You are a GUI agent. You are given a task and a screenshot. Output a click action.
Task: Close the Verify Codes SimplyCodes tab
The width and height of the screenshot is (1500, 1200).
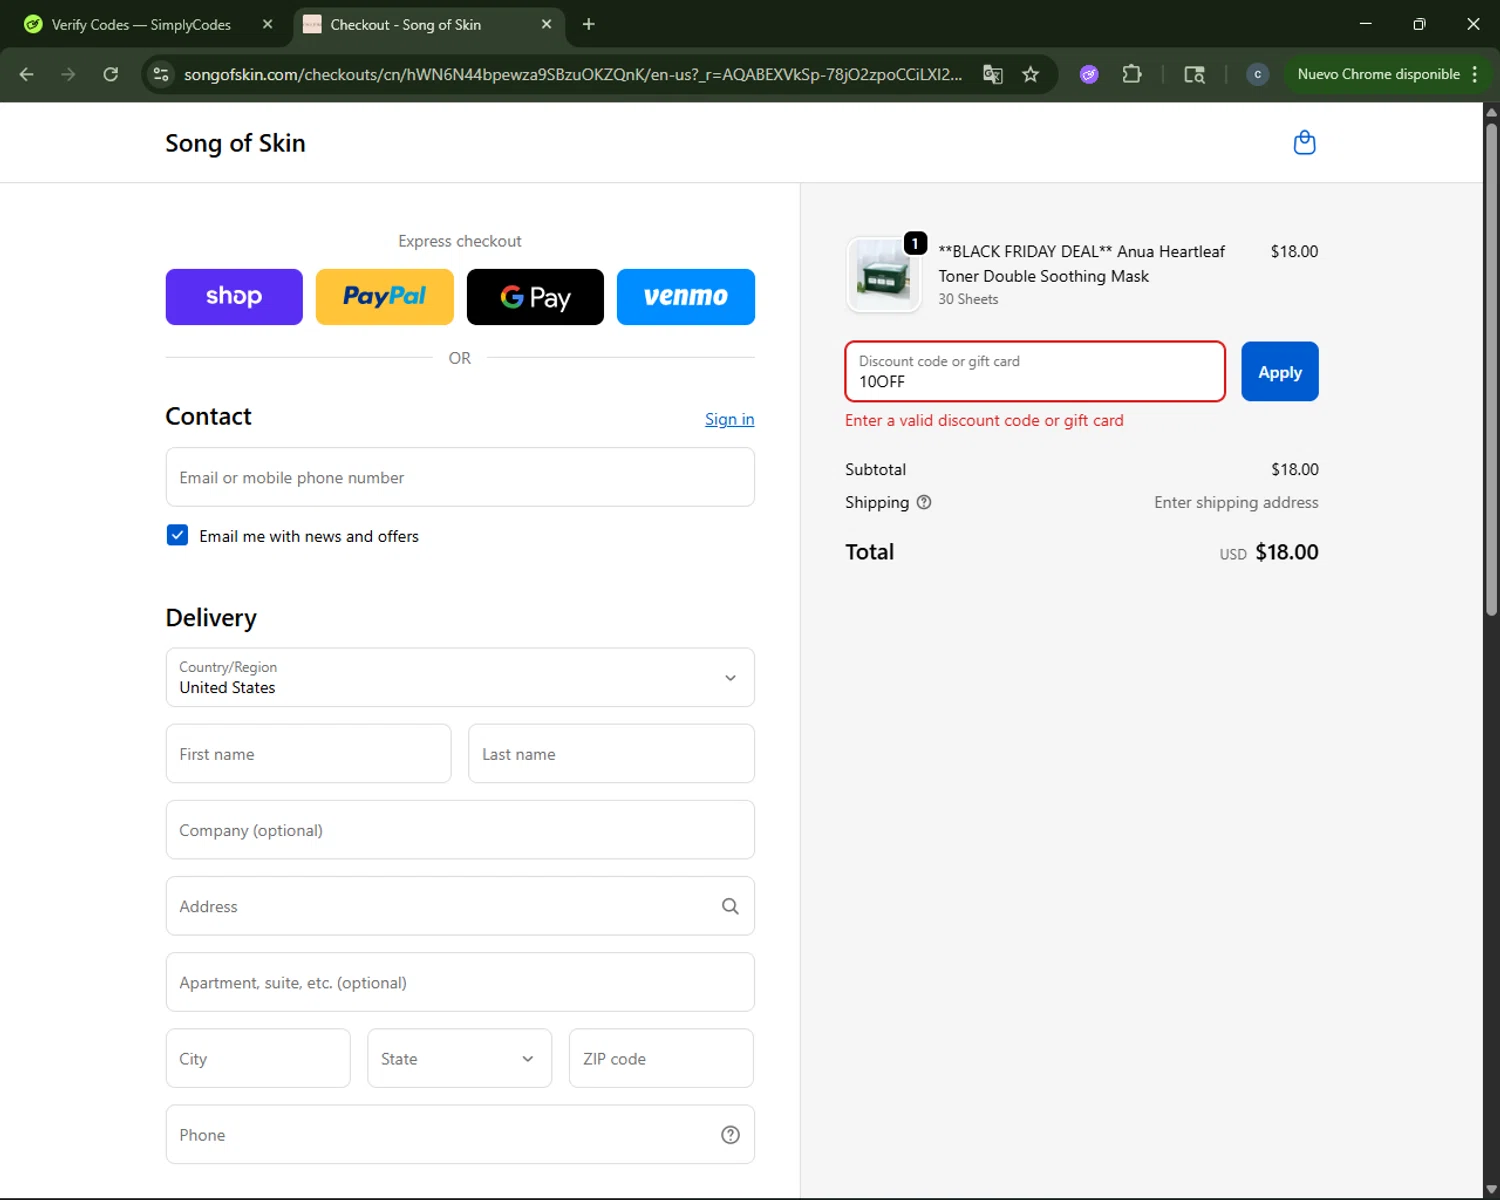(x=267, y=24)
